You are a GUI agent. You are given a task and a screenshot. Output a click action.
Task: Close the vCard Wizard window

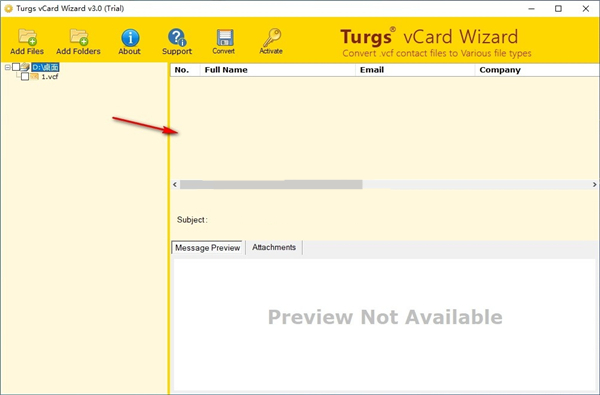pos(585,8)
